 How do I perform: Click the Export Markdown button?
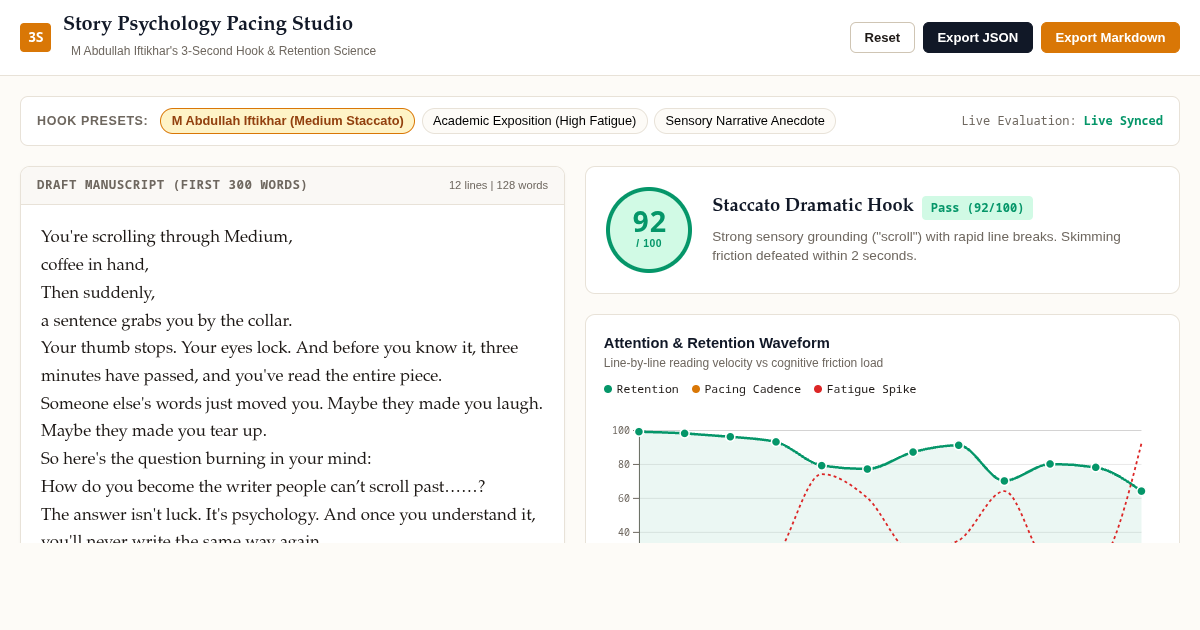pyautogui.click(x=1110, y=38)
